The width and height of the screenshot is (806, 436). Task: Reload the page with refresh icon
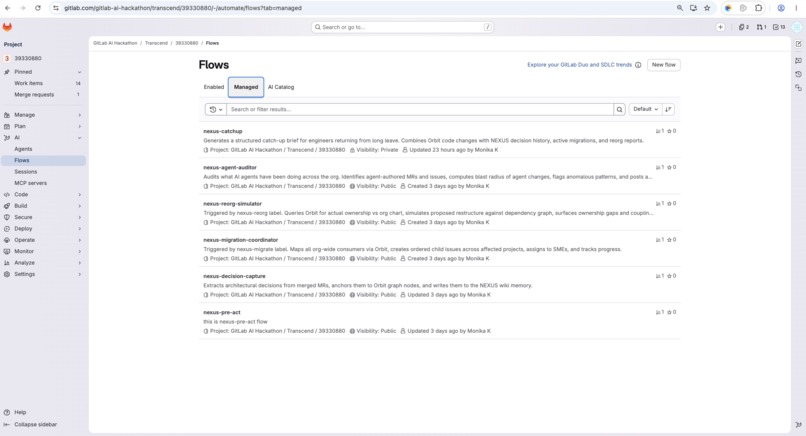38,8
